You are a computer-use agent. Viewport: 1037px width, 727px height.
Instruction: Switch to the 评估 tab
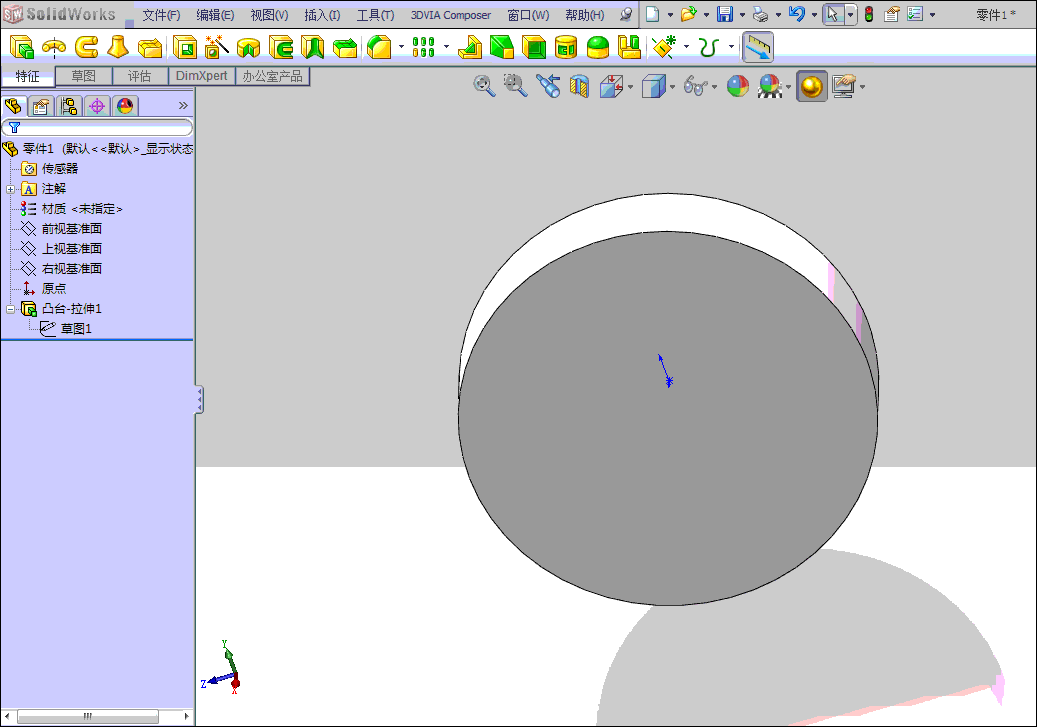coord(140,76)
